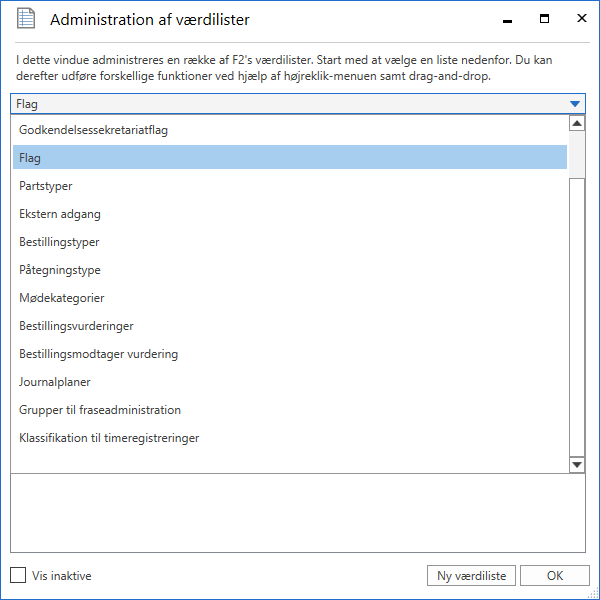Select Grupper til fraseadministration
The height and width of the screenshot is (600, 600).
(100, 410)
